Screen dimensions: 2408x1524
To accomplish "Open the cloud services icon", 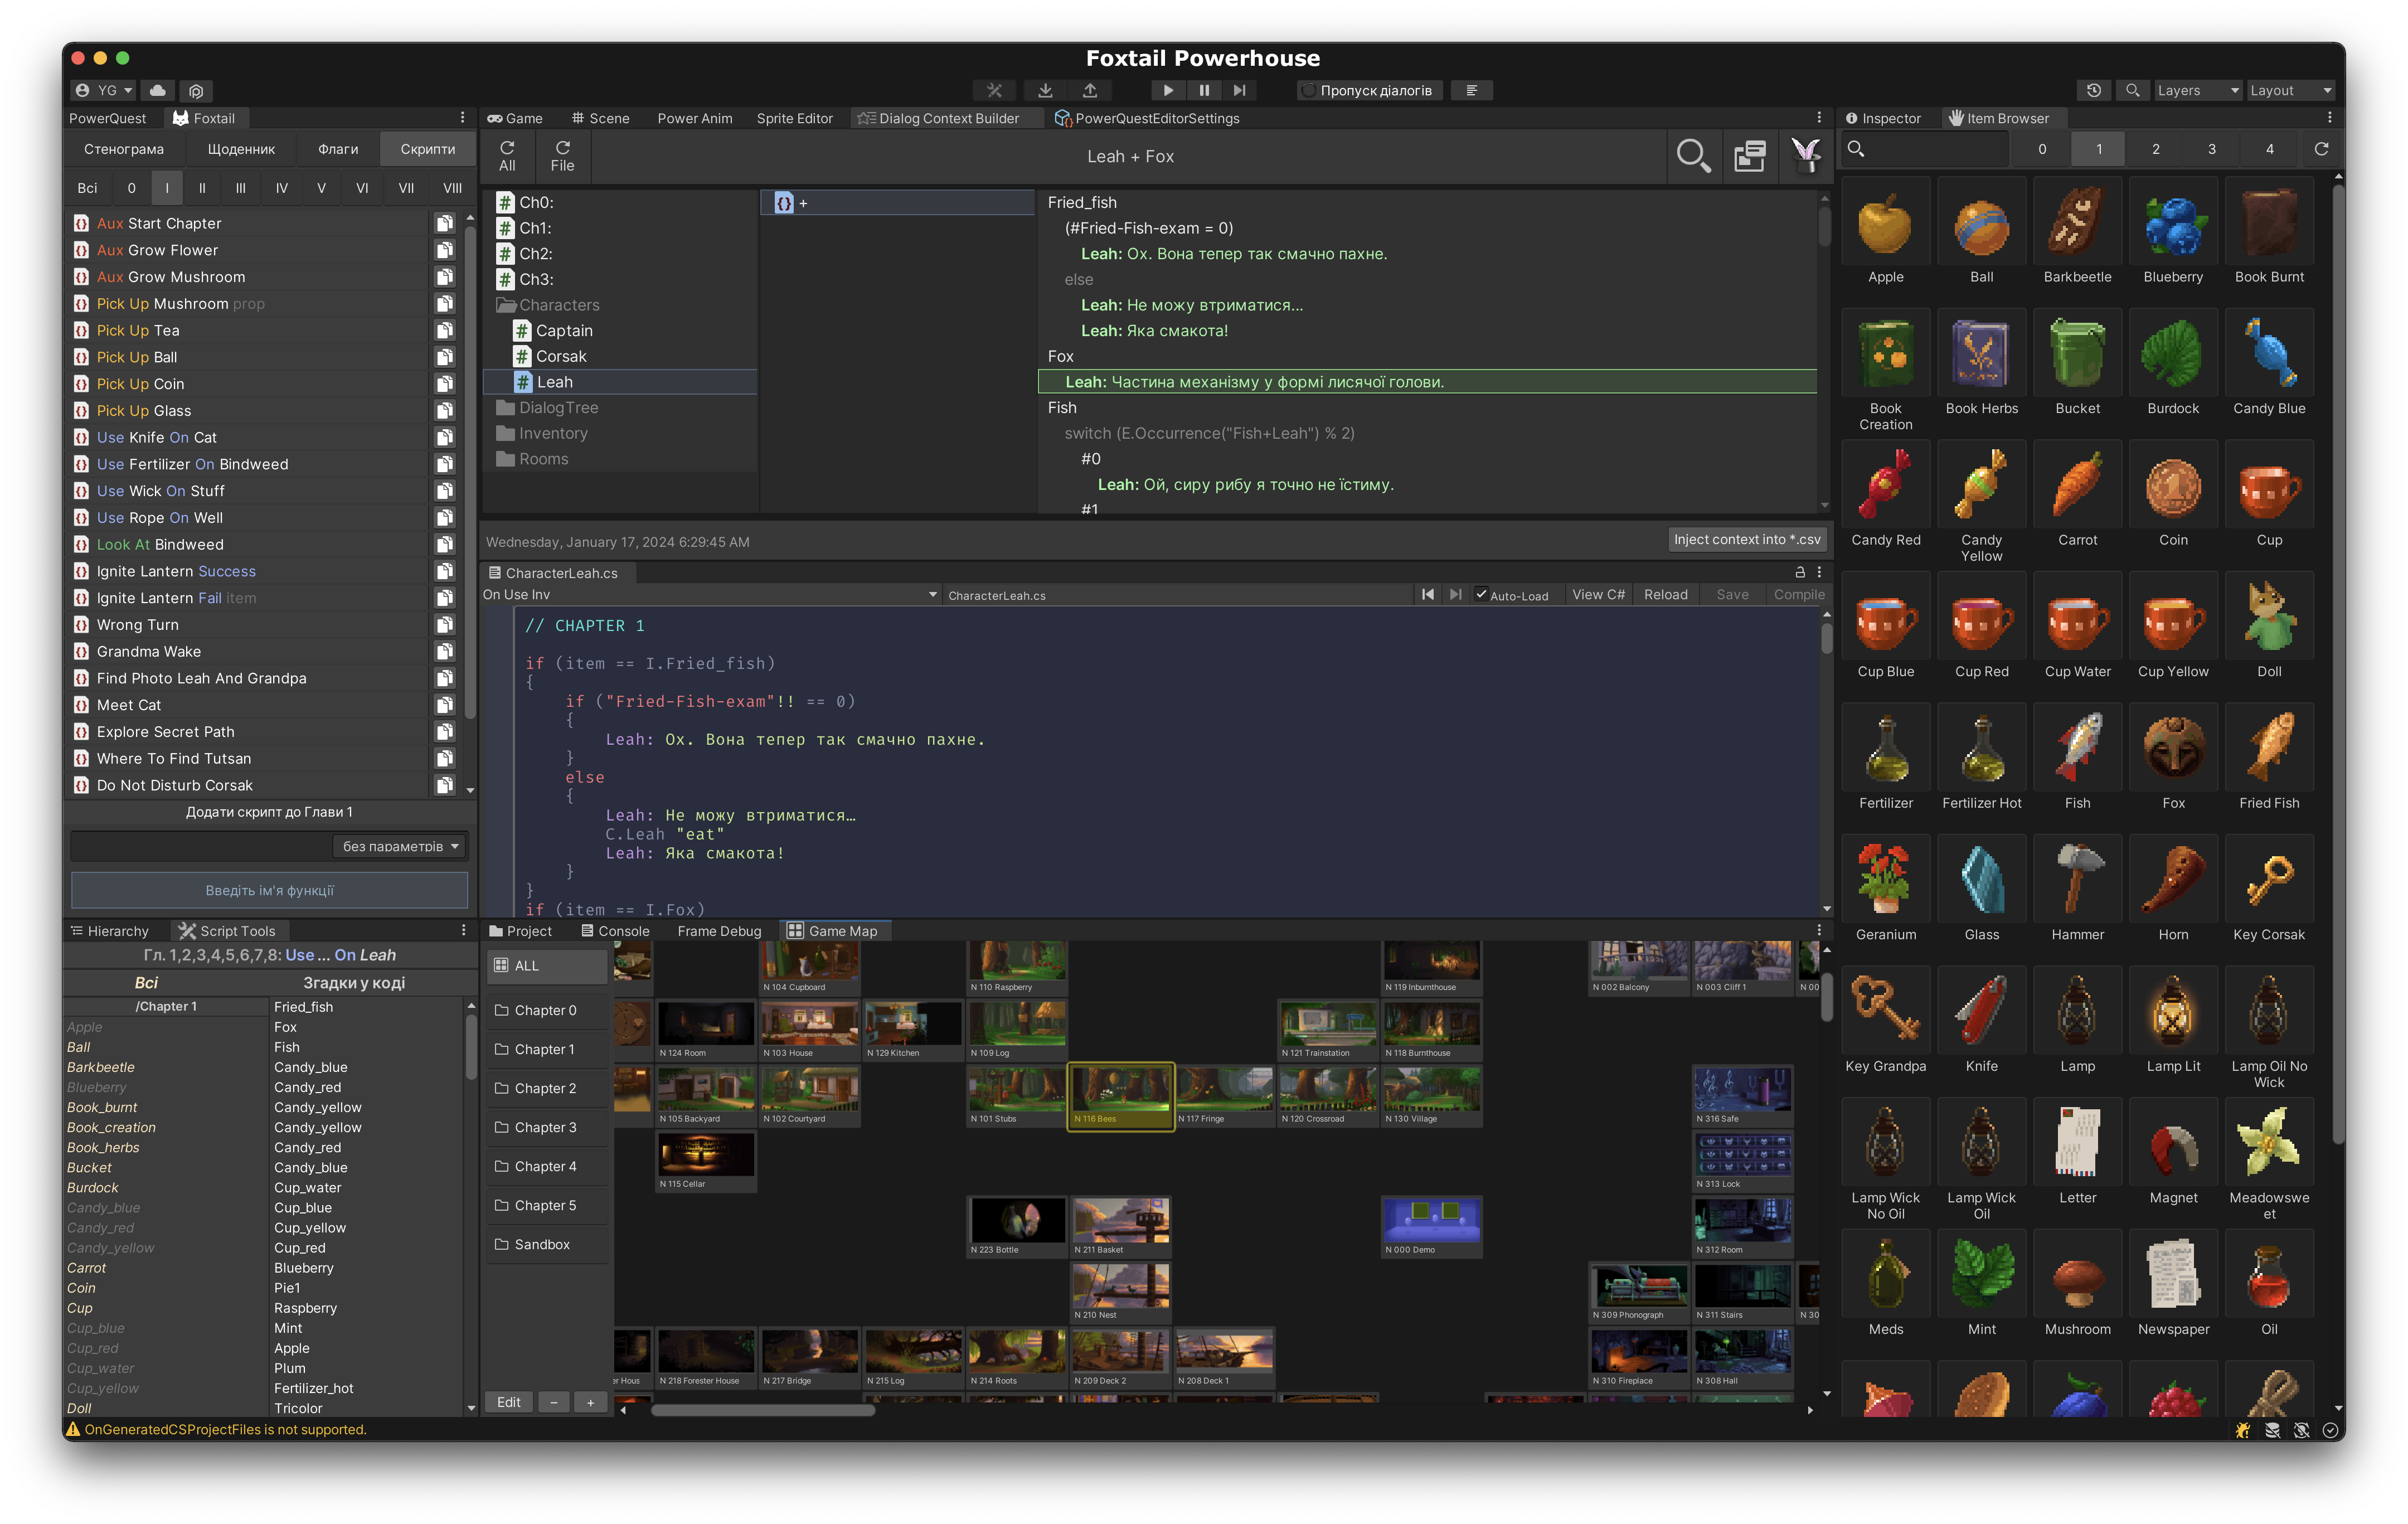I will coord(157,90).
